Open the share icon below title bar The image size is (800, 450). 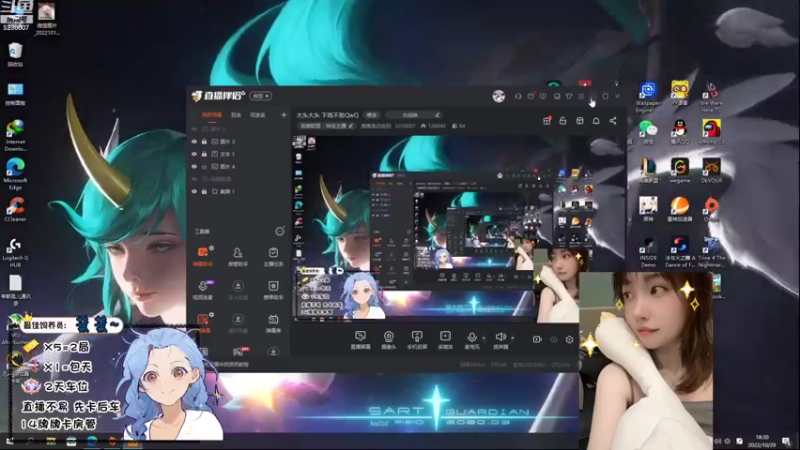click(x=613, y=121)
